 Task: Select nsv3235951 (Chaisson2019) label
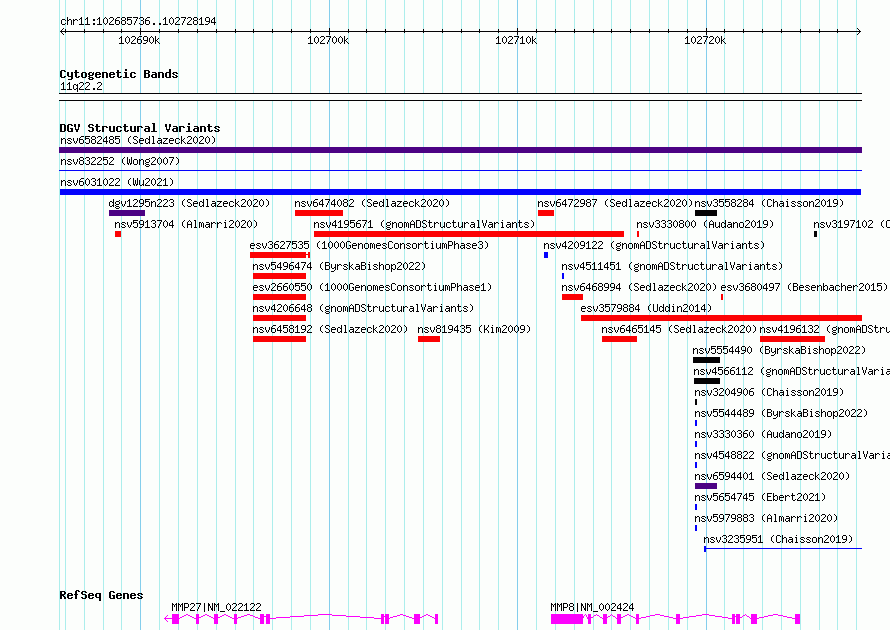778,539
